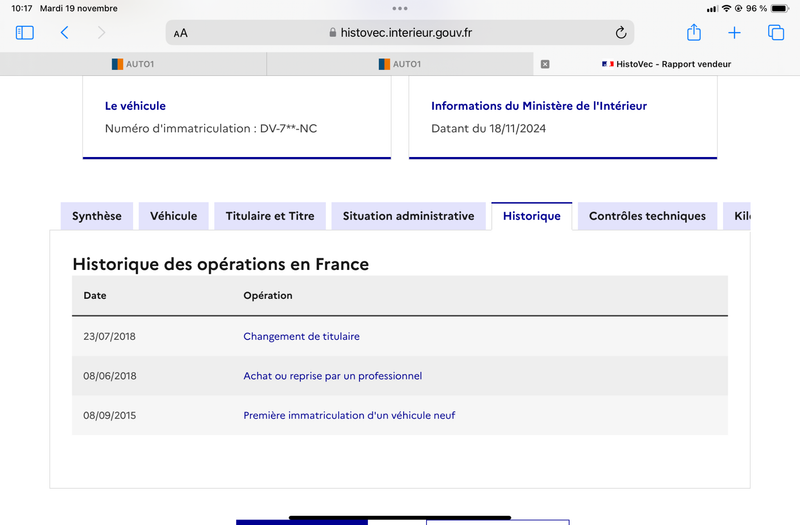
Task: Switch to the second AUTO1 tab
Action: pos(400,64)
